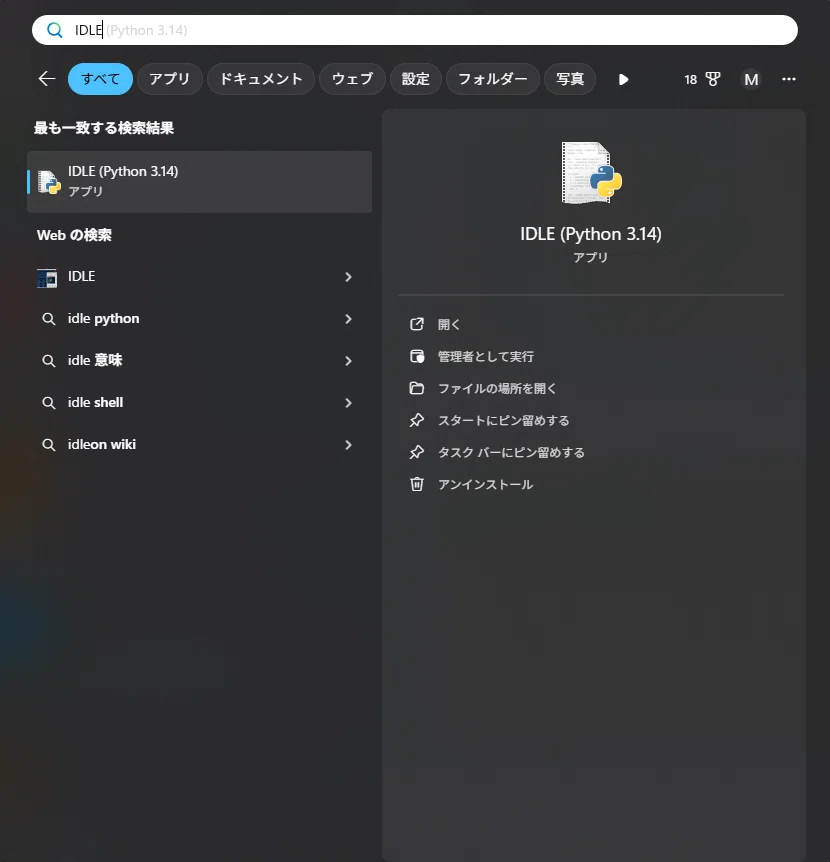Screen dimensions: 830x862
Task: Open the three-dot options menu
Action: pyautogui.click(x=789, y=79)
